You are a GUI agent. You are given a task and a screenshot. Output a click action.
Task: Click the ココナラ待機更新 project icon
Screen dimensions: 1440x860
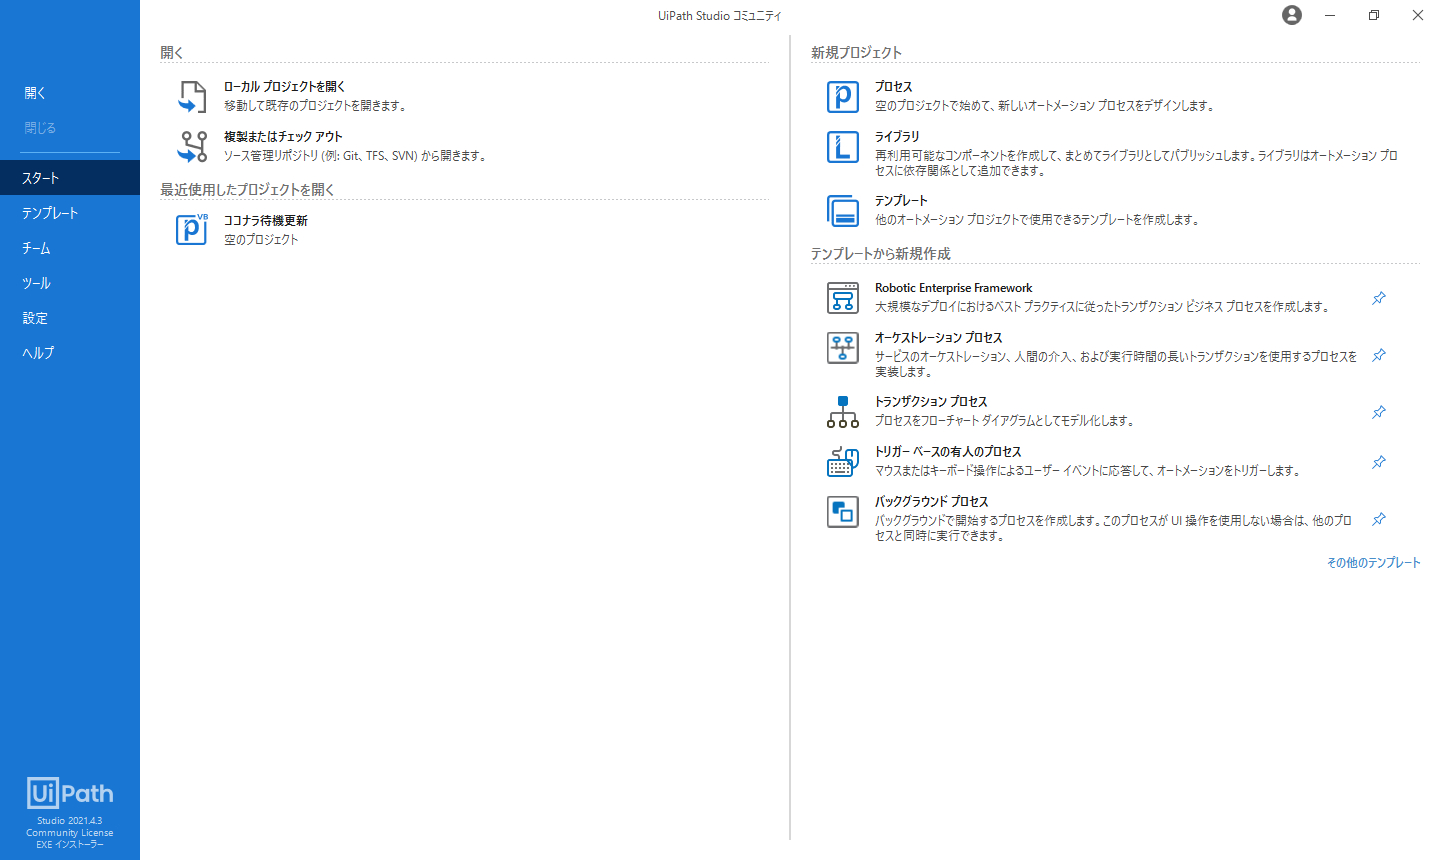coord(192,230)
